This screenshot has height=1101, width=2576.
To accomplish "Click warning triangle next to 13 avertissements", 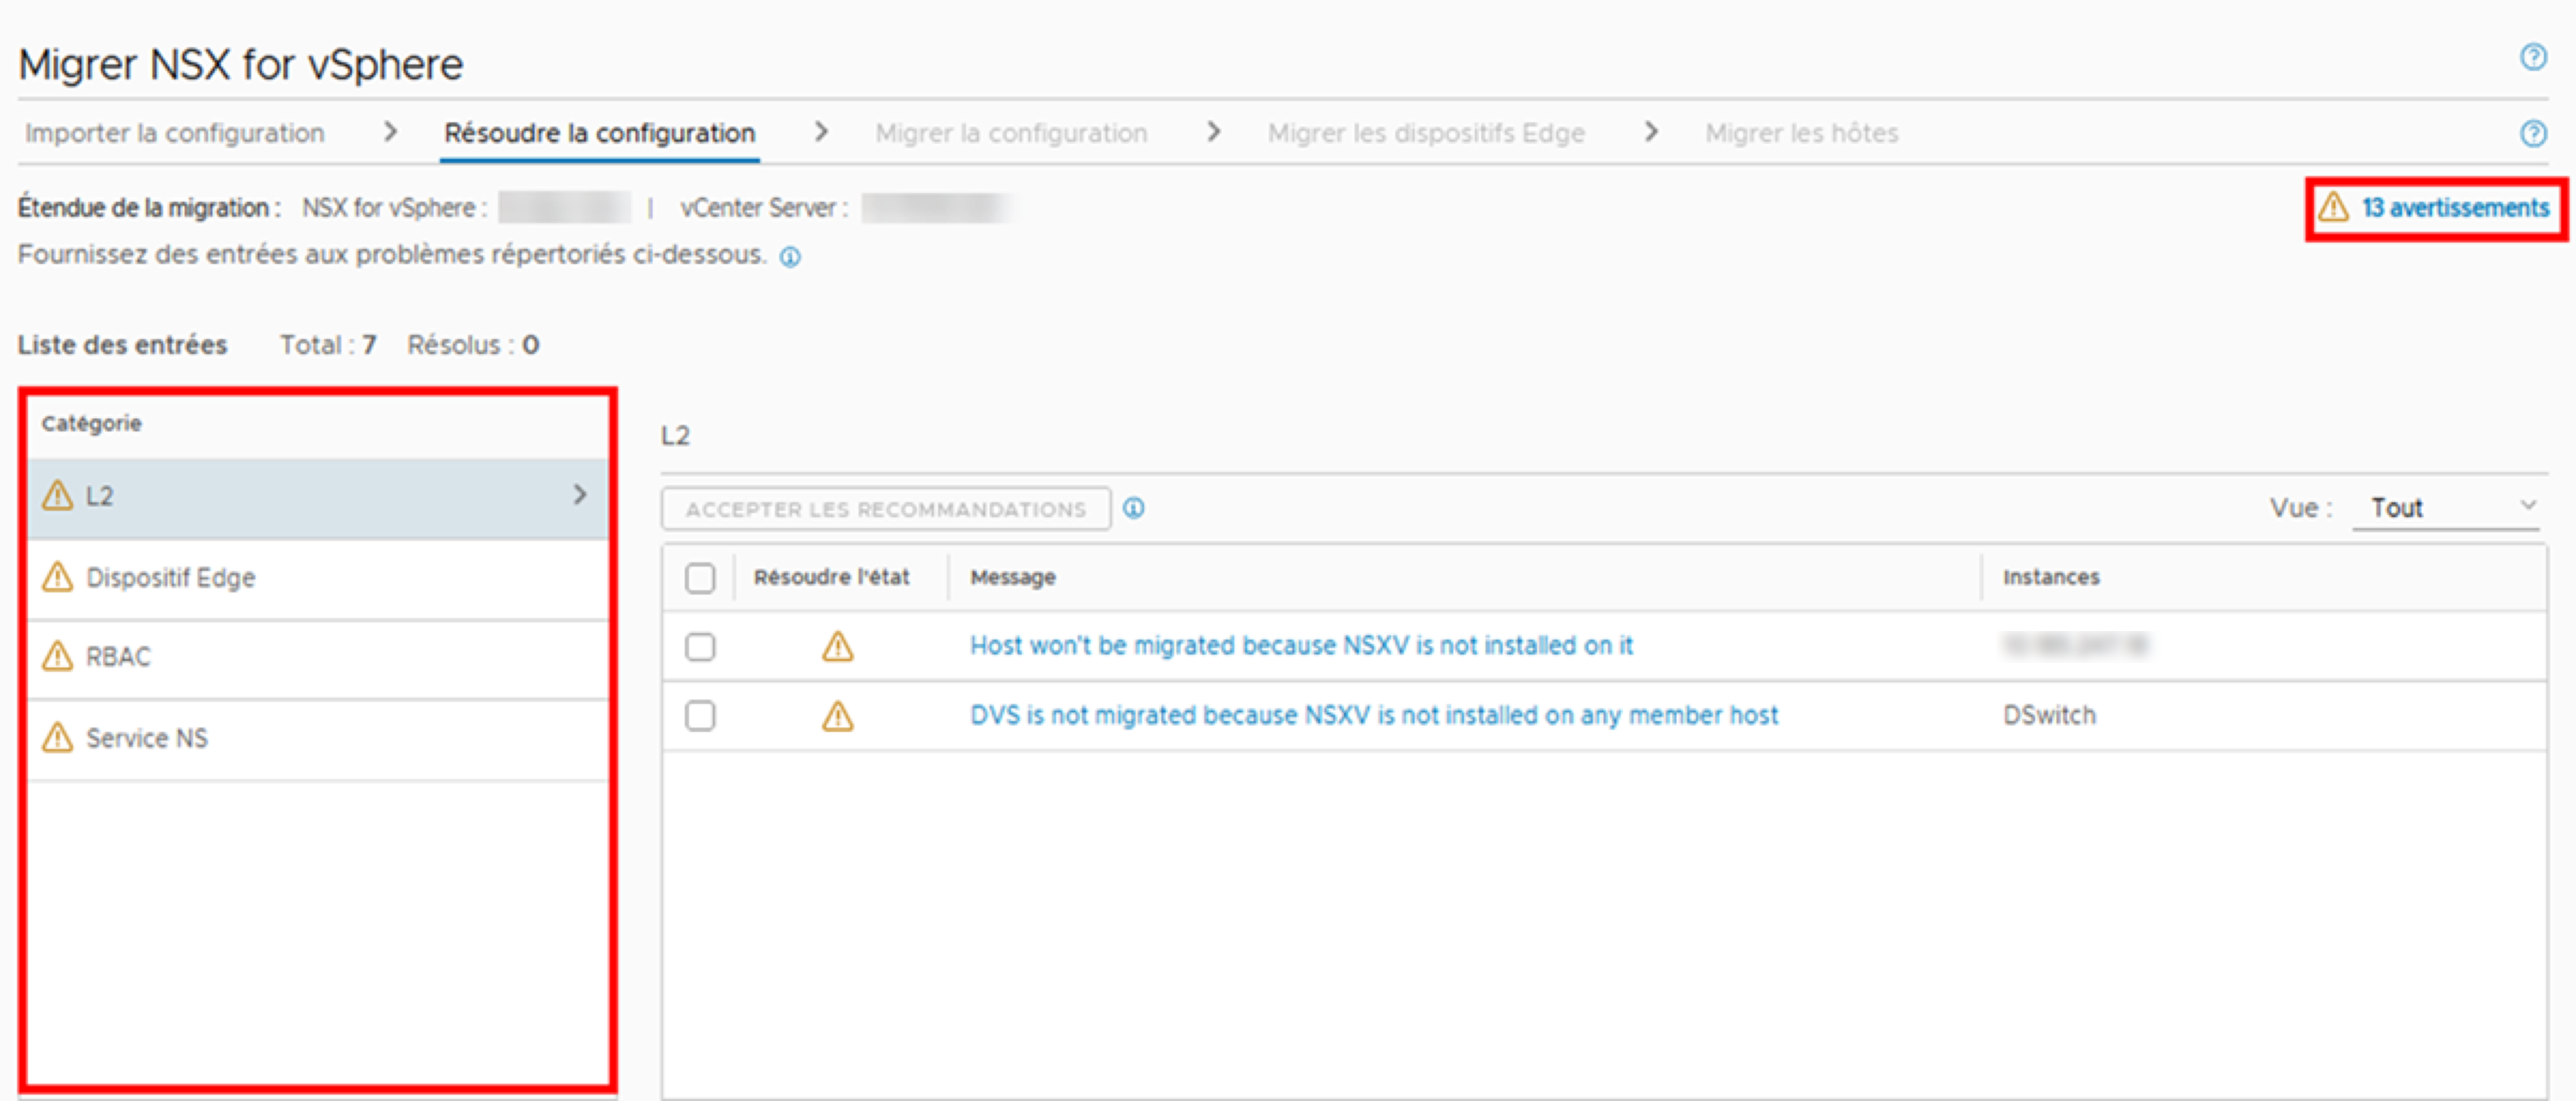I will (x=2333, y=207).
